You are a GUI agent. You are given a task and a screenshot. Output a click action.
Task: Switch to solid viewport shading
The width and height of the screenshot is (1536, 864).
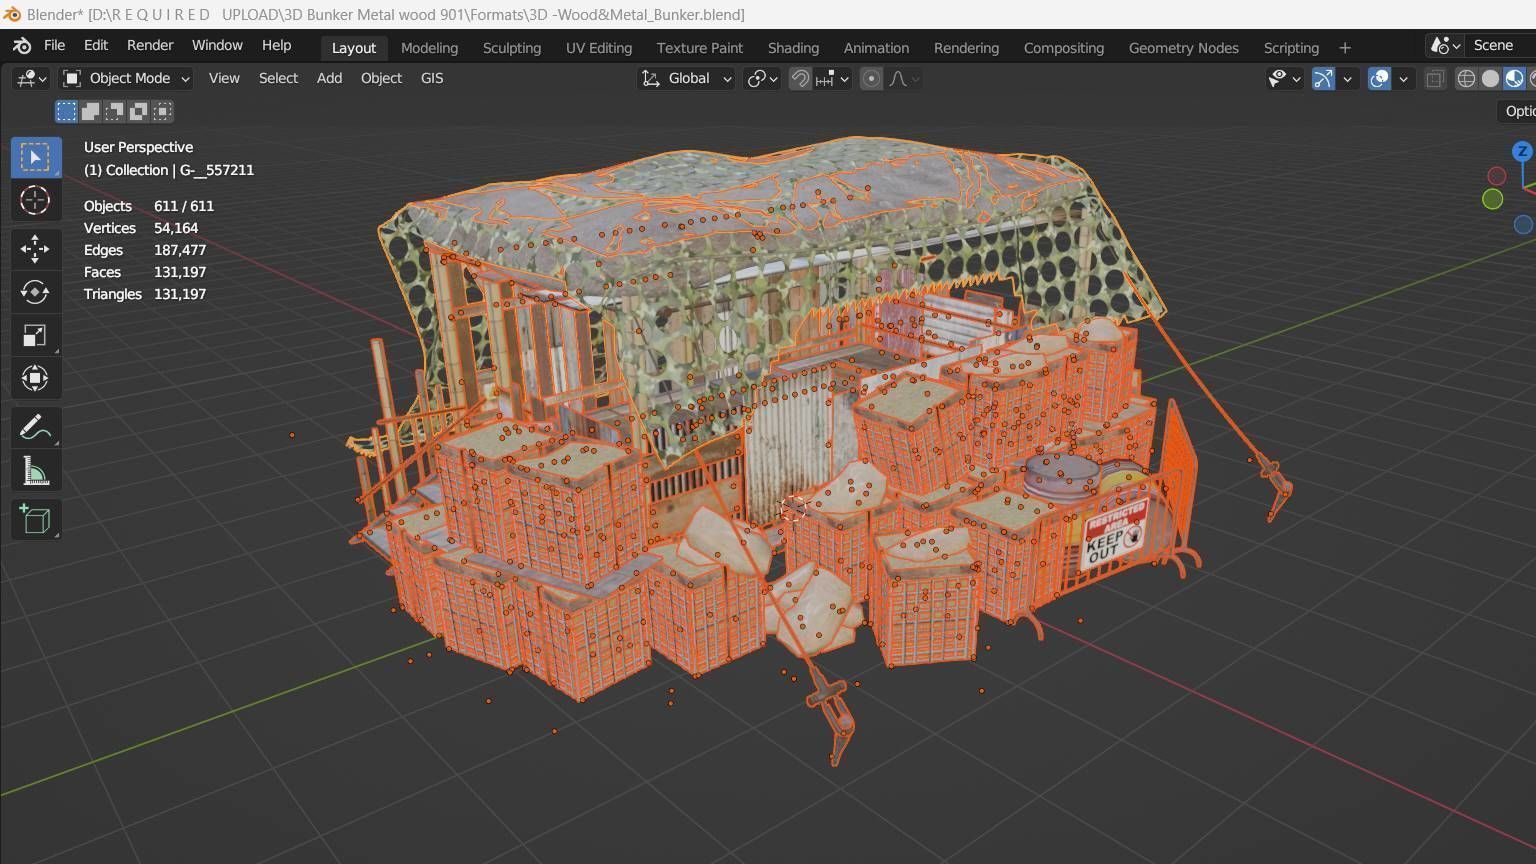click(x=1490, y=78)
